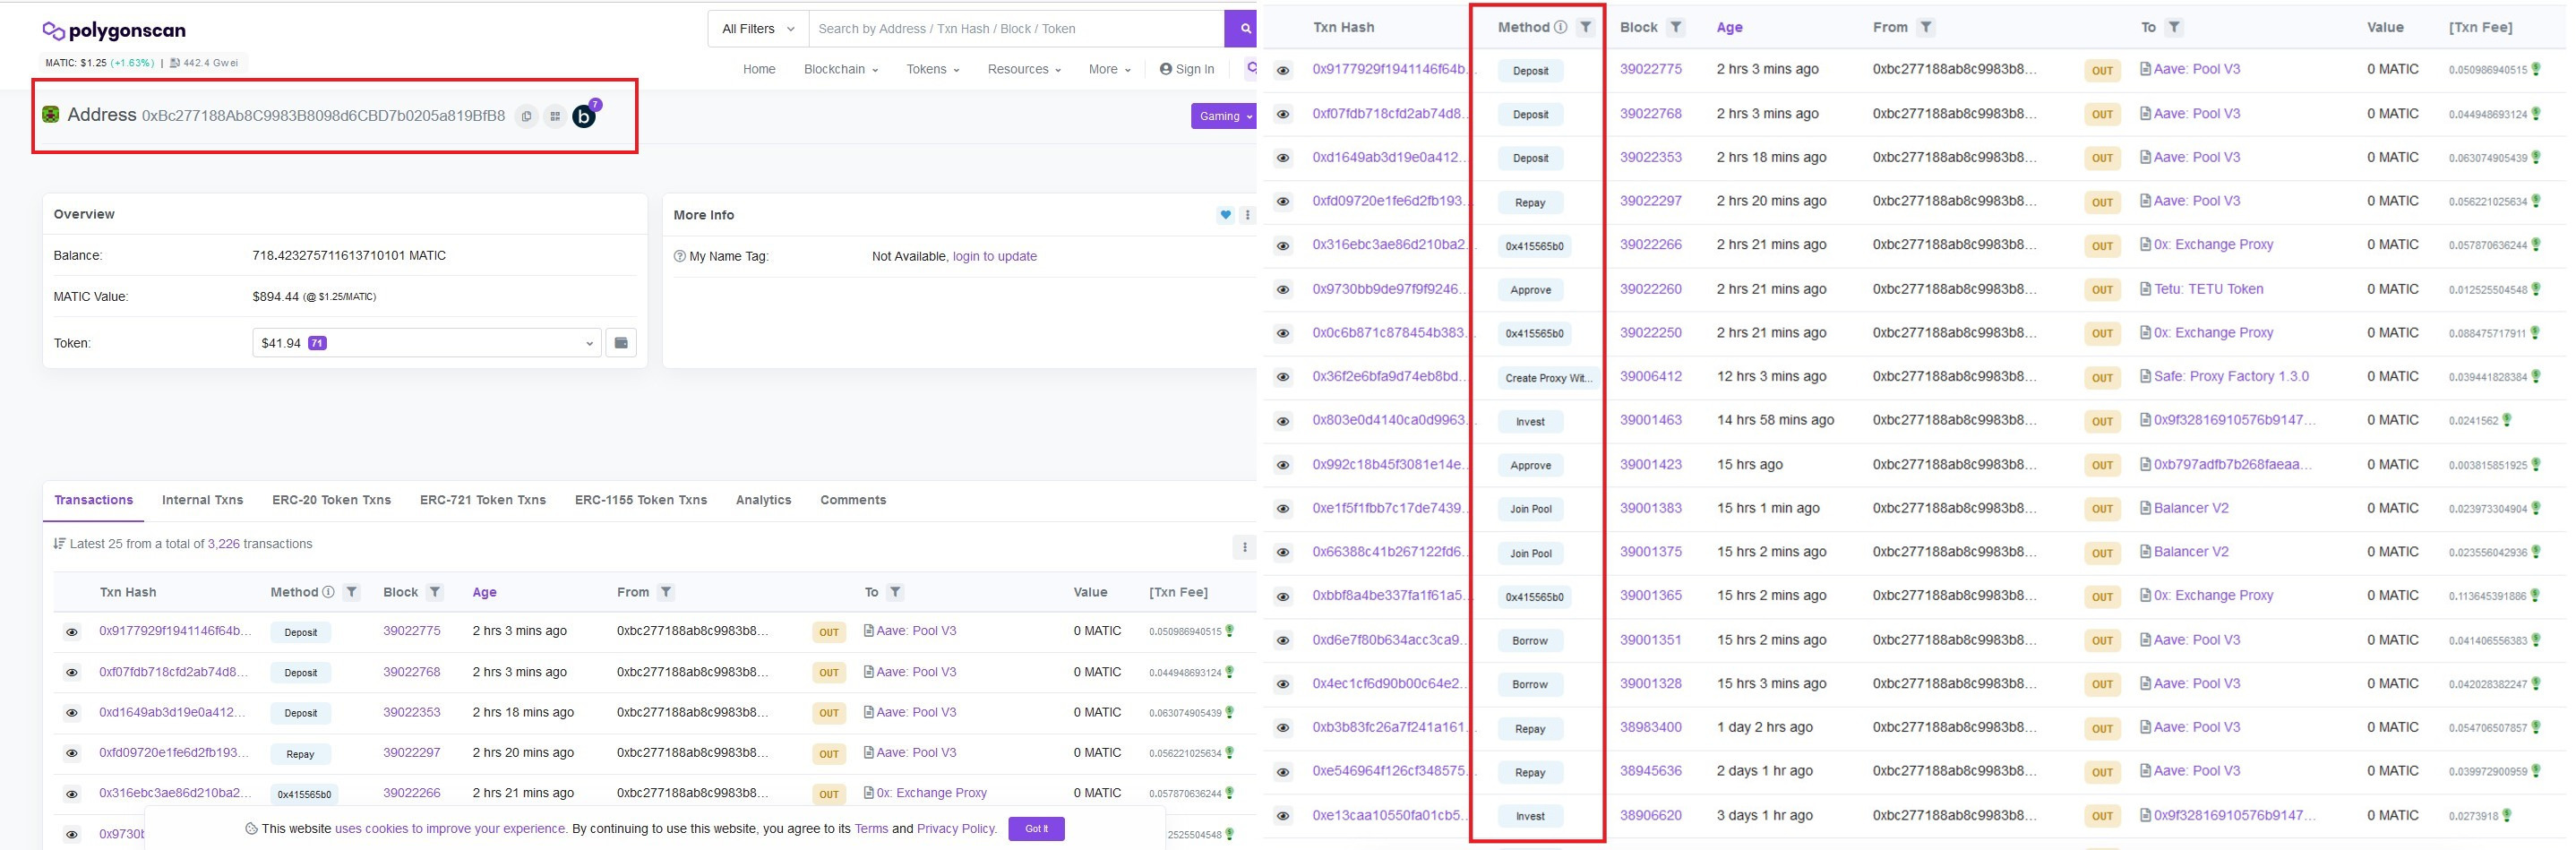This screenshot has height=850, width=2576.
Task: Expand the Resources menu
Action: [1024, 69]
